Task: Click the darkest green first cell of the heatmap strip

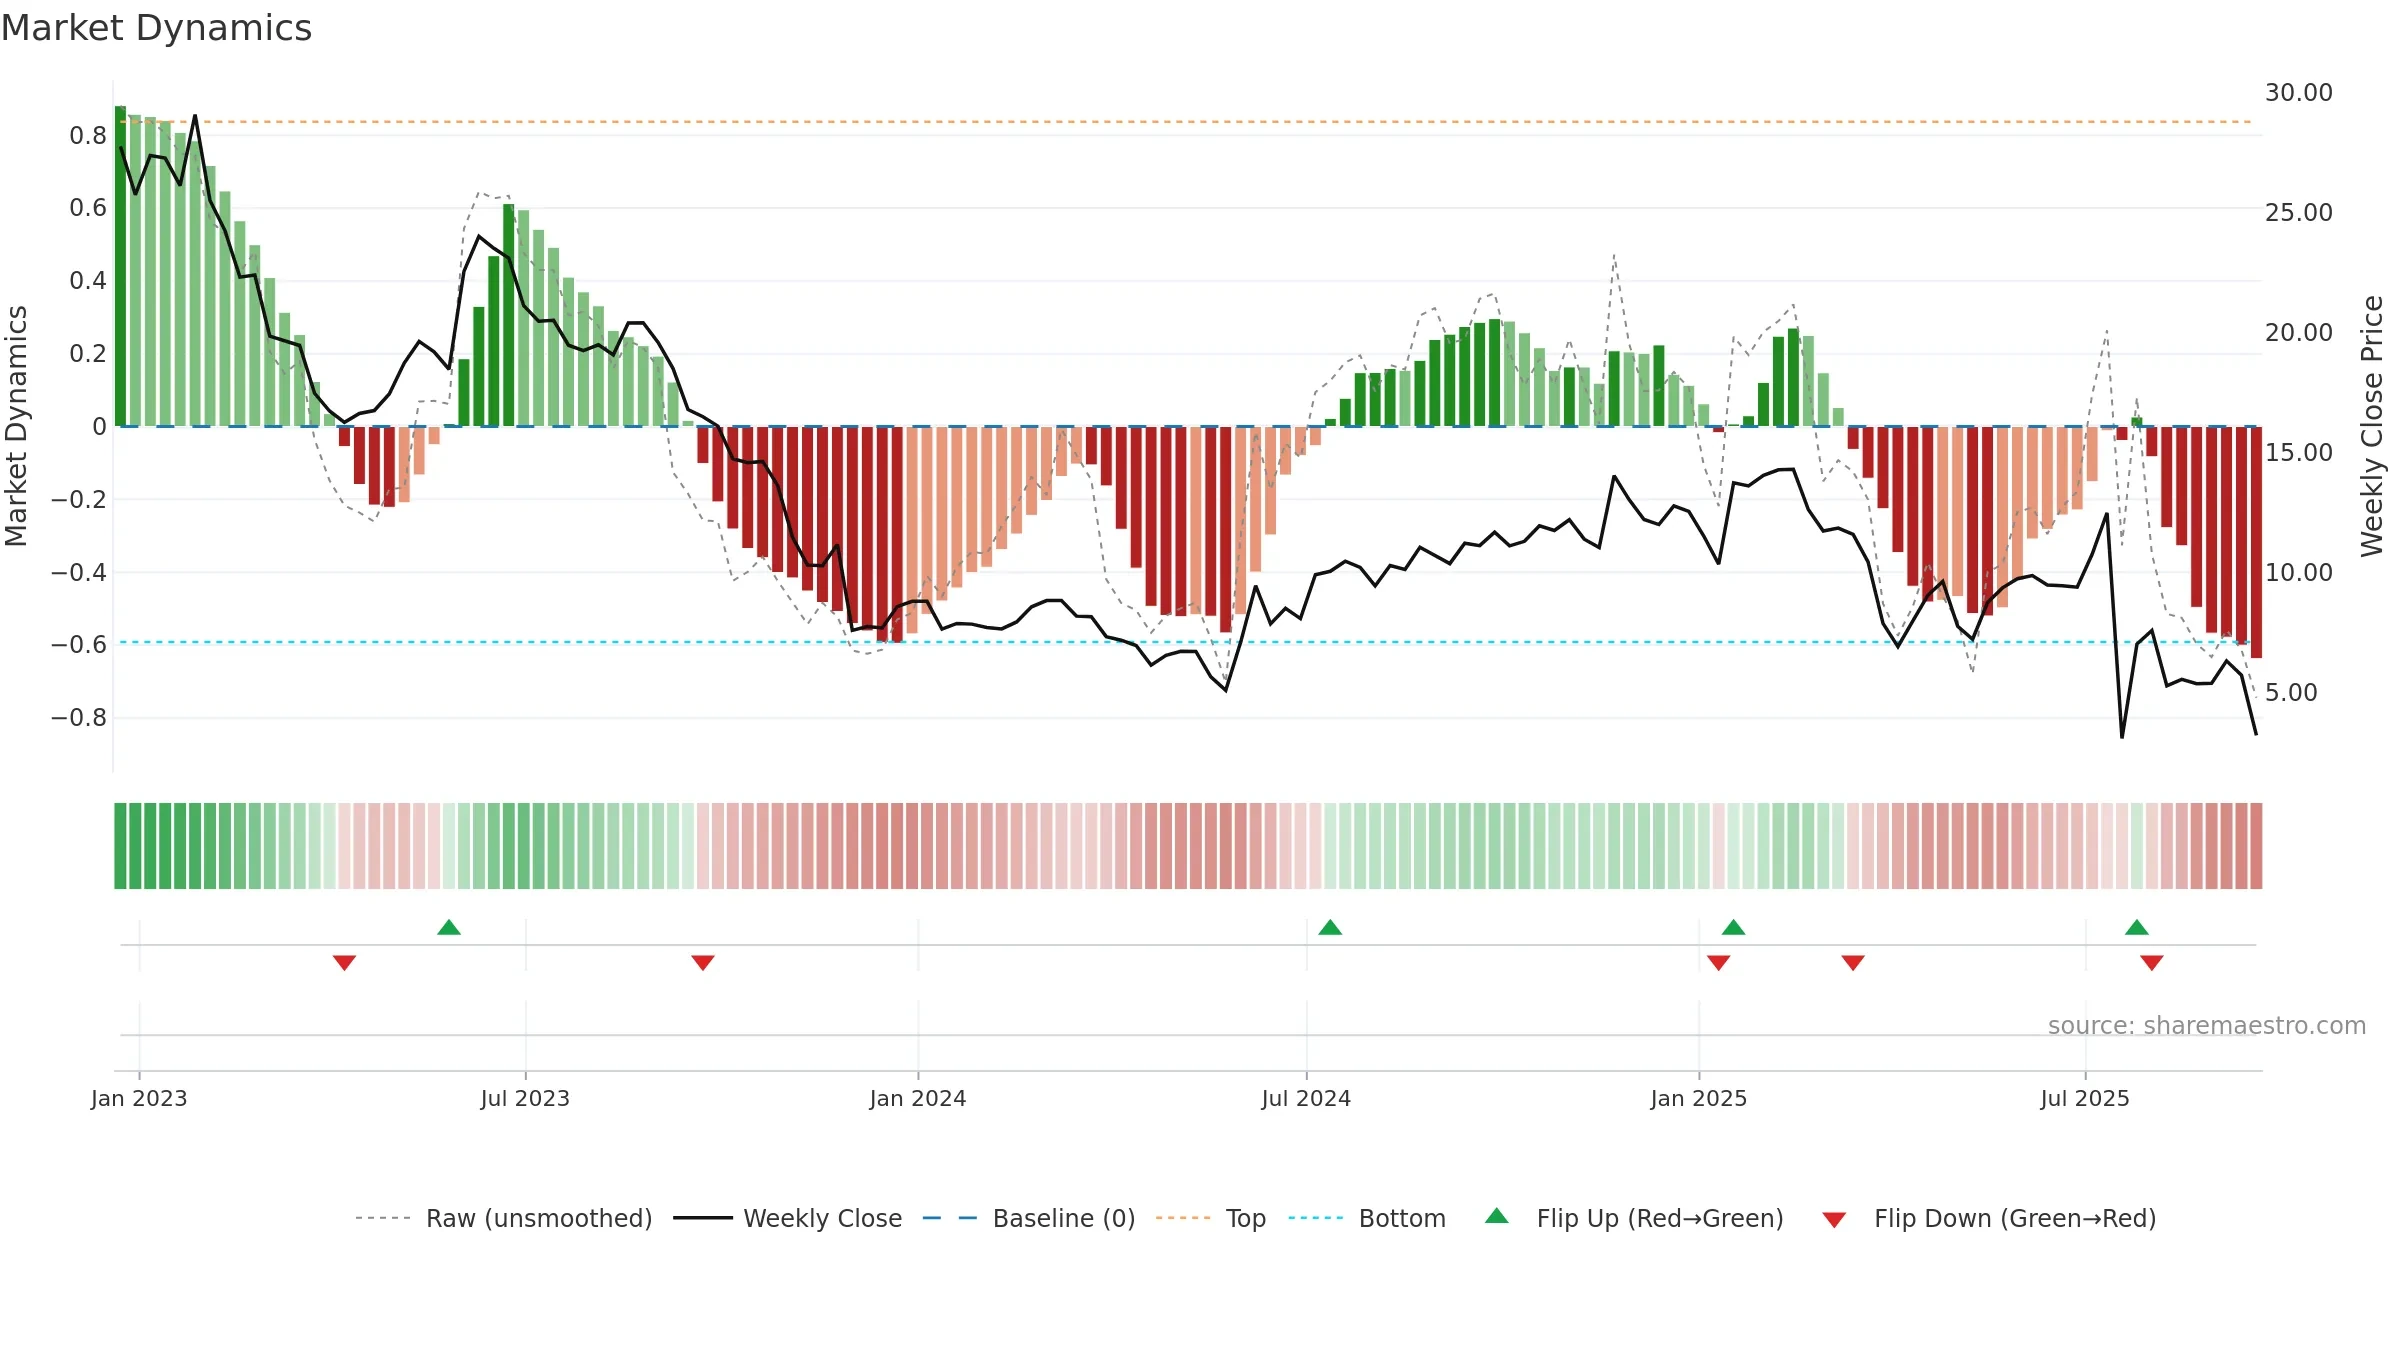Action: (120, 846)
